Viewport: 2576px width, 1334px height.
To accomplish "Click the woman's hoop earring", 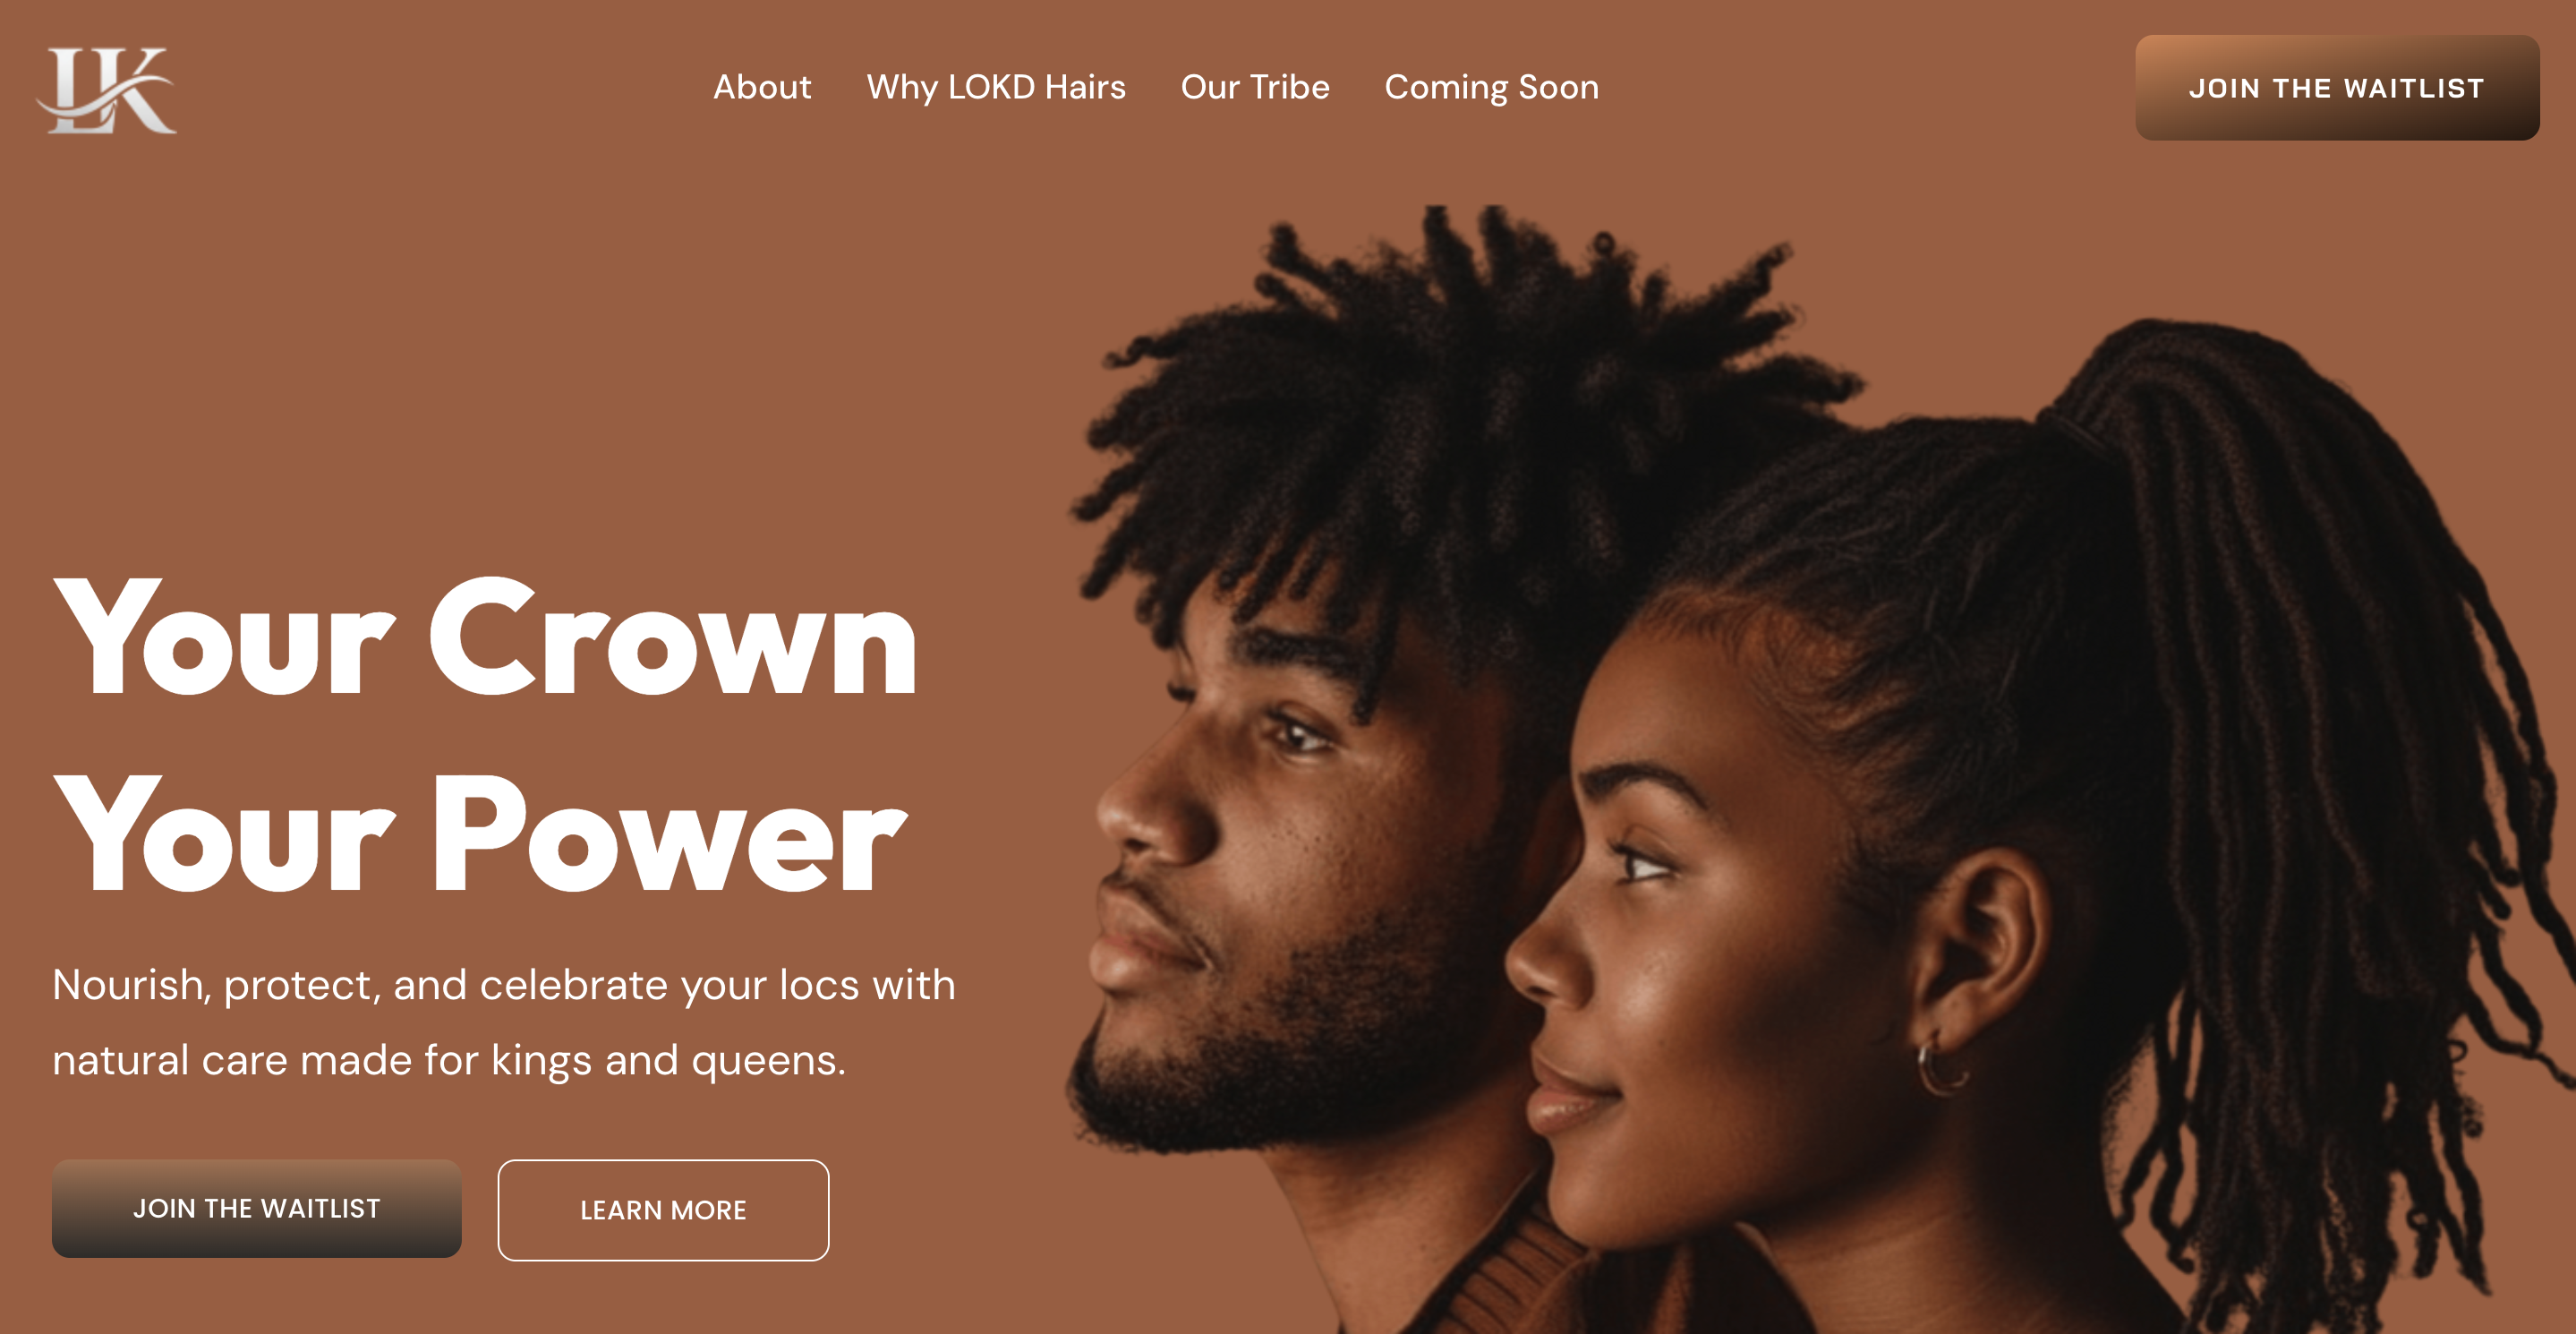I will pos(1939,1066).
